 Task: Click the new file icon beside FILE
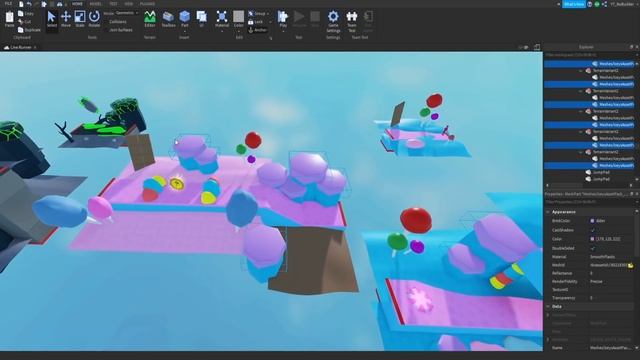(21, 4)
